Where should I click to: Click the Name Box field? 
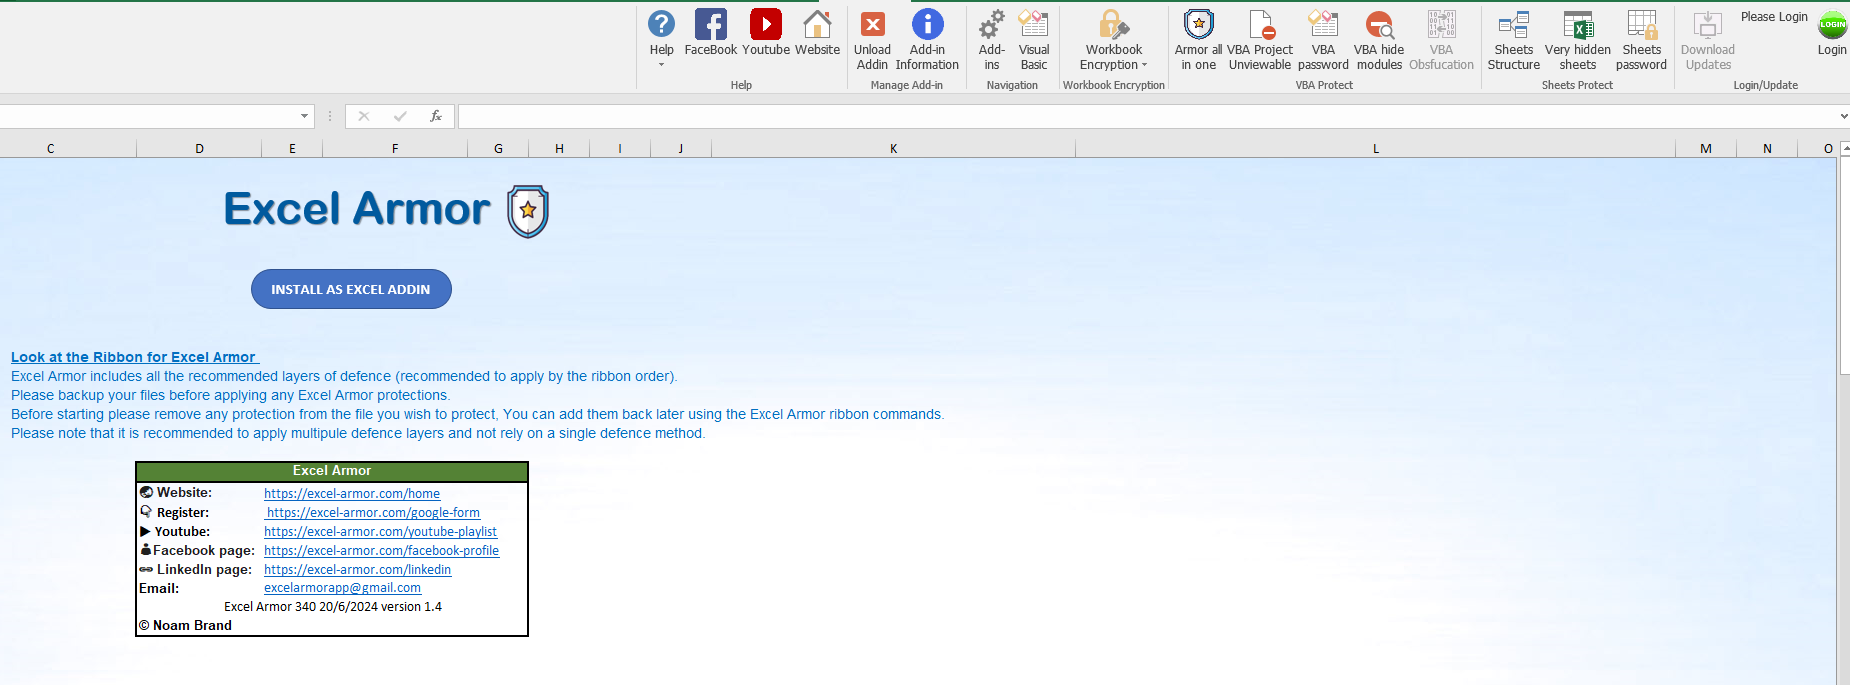point(148,116)
